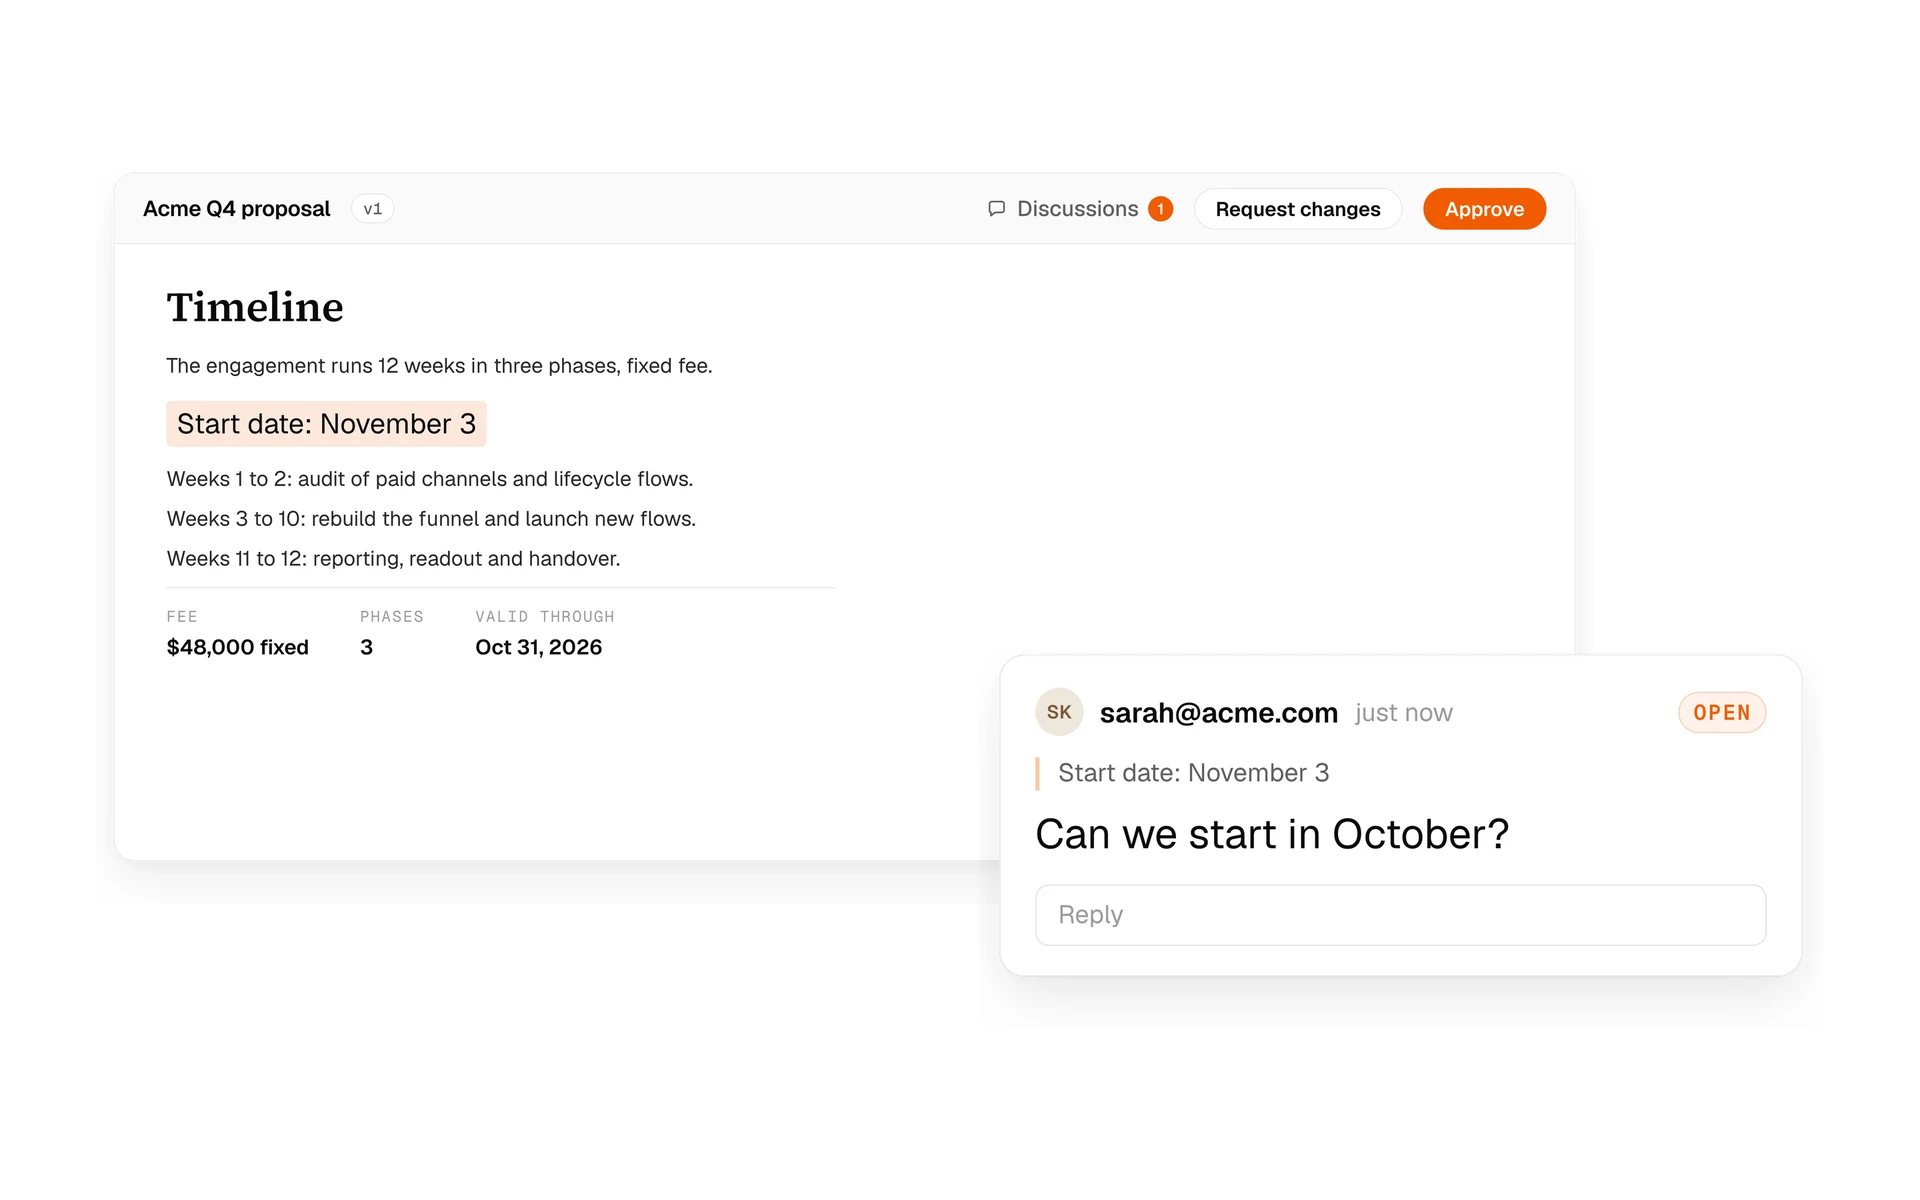Screen dimensions: 1920x1200
Task: Select the Acme Q4 proposal title
Action: (x=236, y=209)
